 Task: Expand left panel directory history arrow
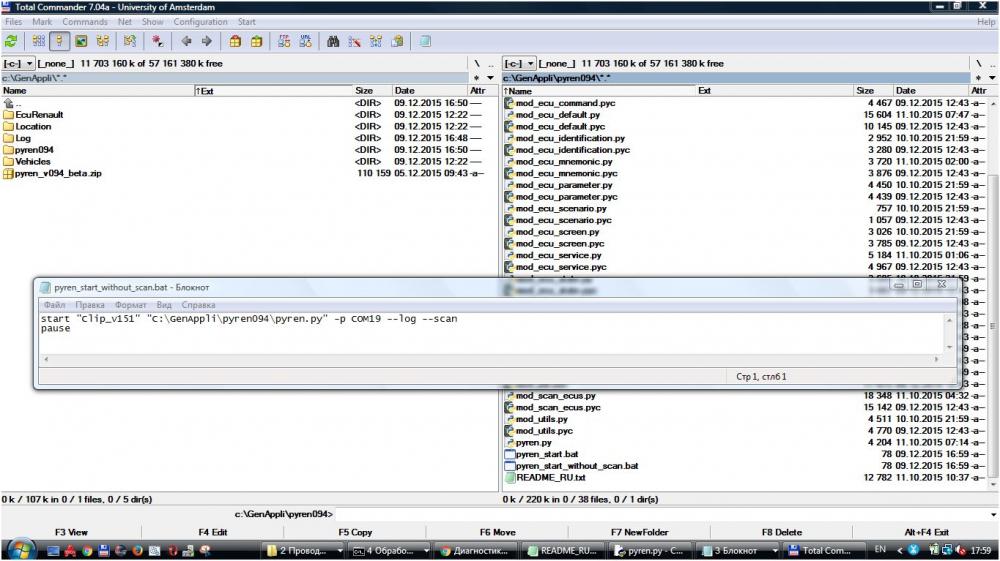490,78
